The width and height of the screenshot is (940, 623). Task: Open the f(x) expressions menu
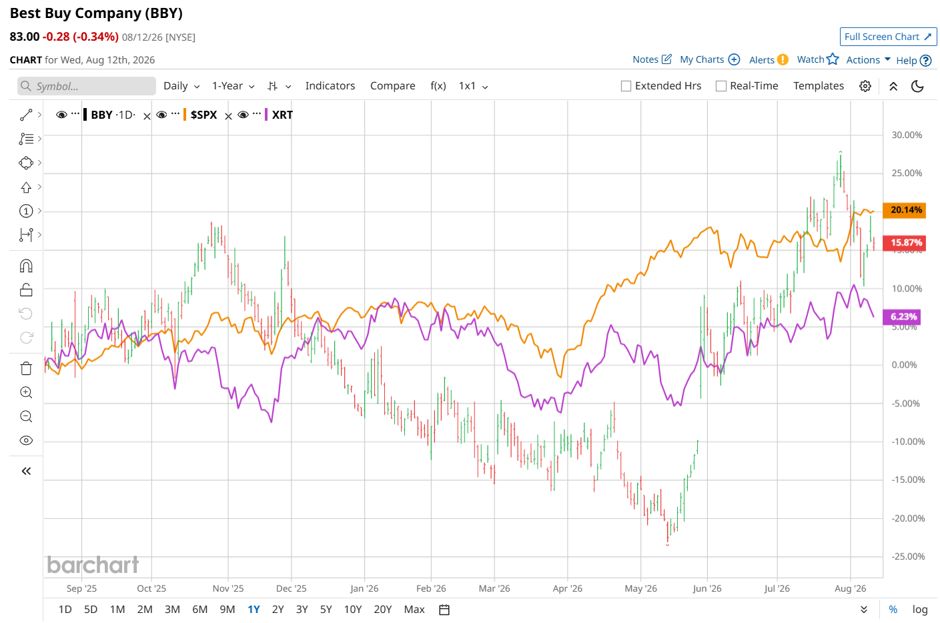coord(438,86)
